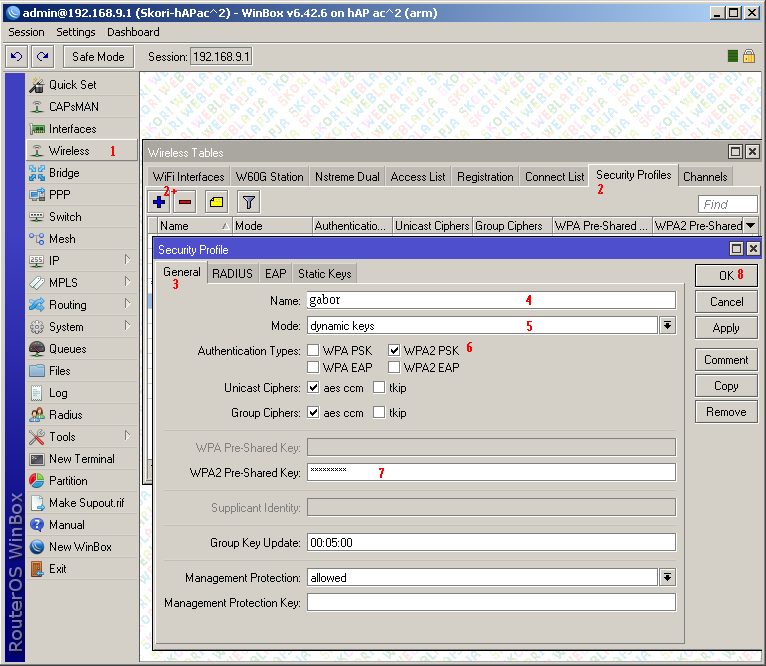The width and height of the screenshot is (766, 666).
Task: Switch to the RADIUS tab
Action: [232, 273]
